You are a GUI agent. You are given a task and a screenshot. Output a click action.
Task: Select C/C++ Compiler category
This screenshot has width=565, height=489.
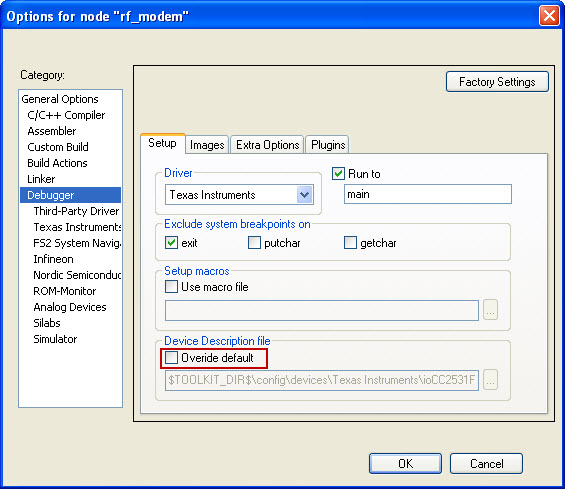[x=66, y=115]
